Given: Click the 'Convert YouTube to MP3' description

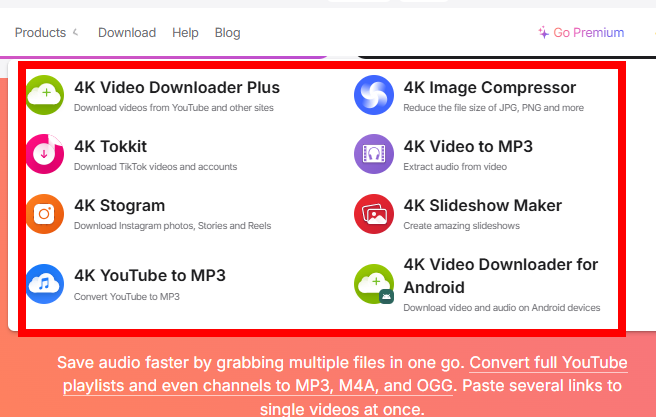Looking at the screenshot, I should click(x=127, y=296).
